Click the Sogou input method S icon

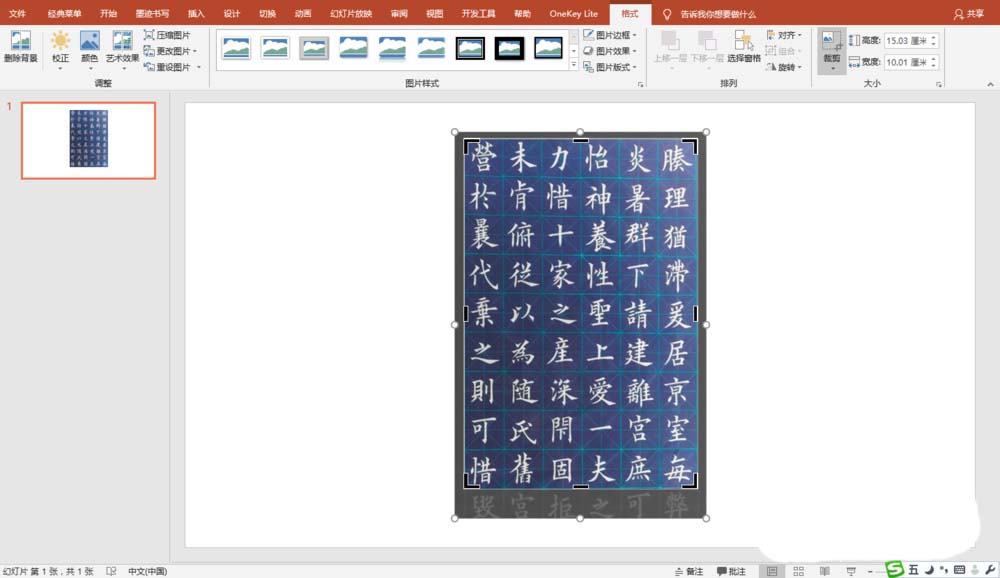tap(895, 569)
